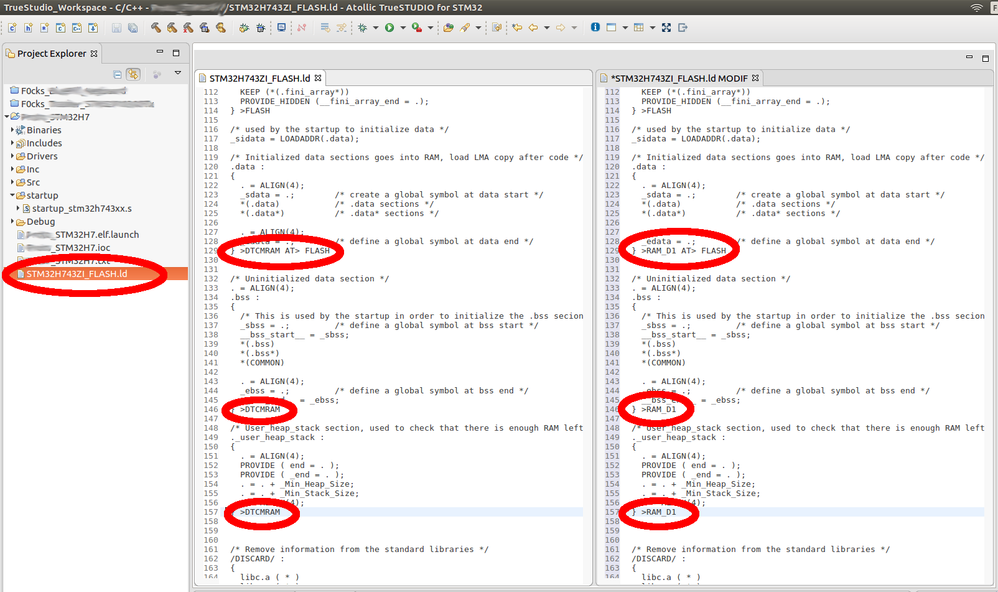The image size is (998, 592).
Task: Click the hammer icon with red X
Action: [x=188, y=28]
